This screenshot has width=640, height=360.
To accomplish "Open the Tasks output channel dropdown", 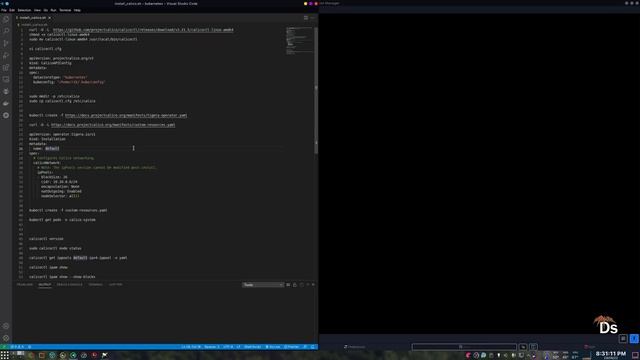I will tap(263, 284).
